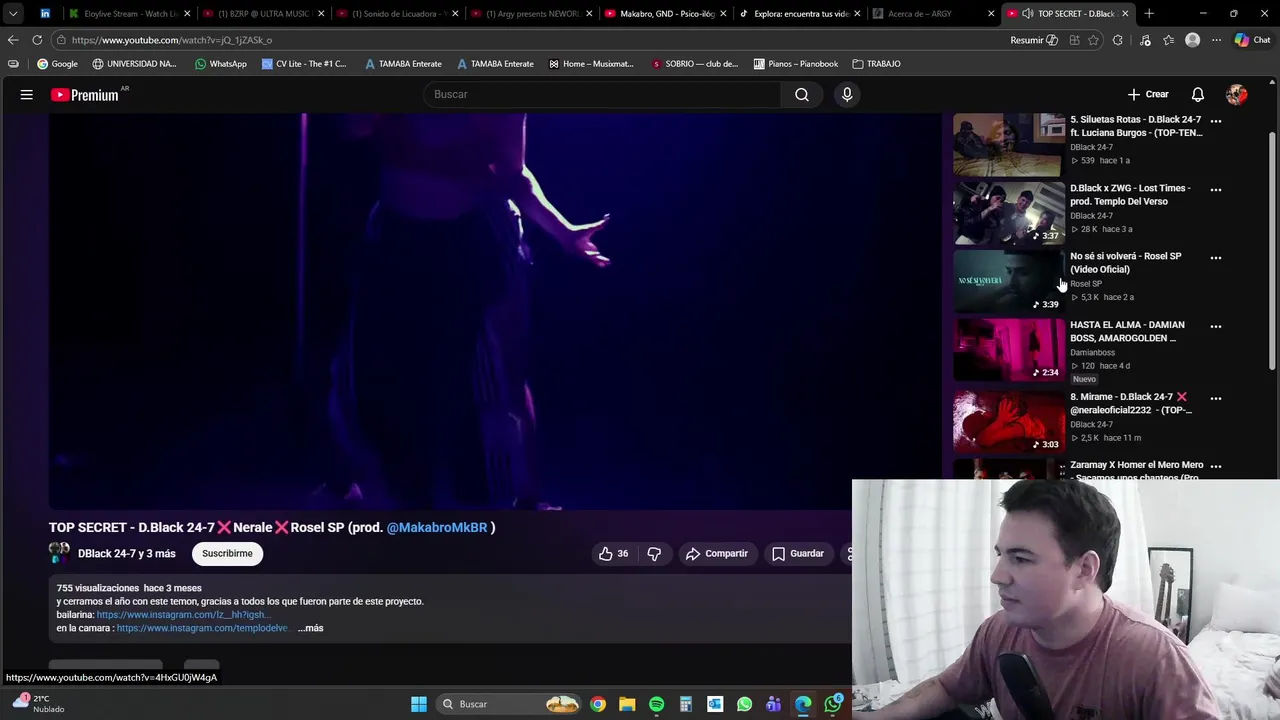Screen dimensions: 1280x720
Task: Open Microsoft Teams from taskbar
Action: pos(773,704)
